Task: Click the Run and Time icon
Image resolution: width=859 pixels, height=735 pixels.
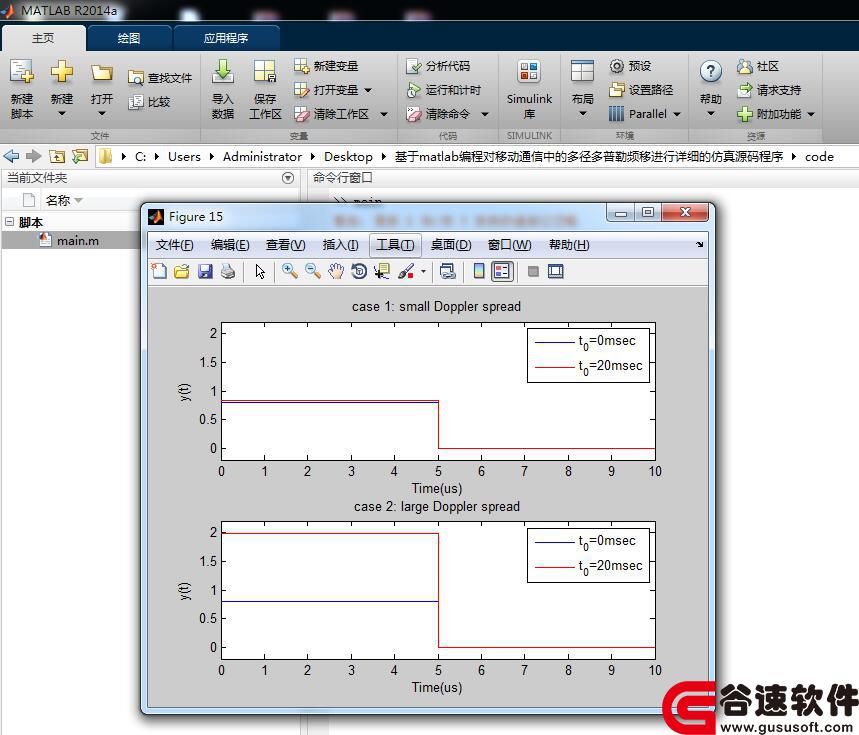Action: (414, 90)
